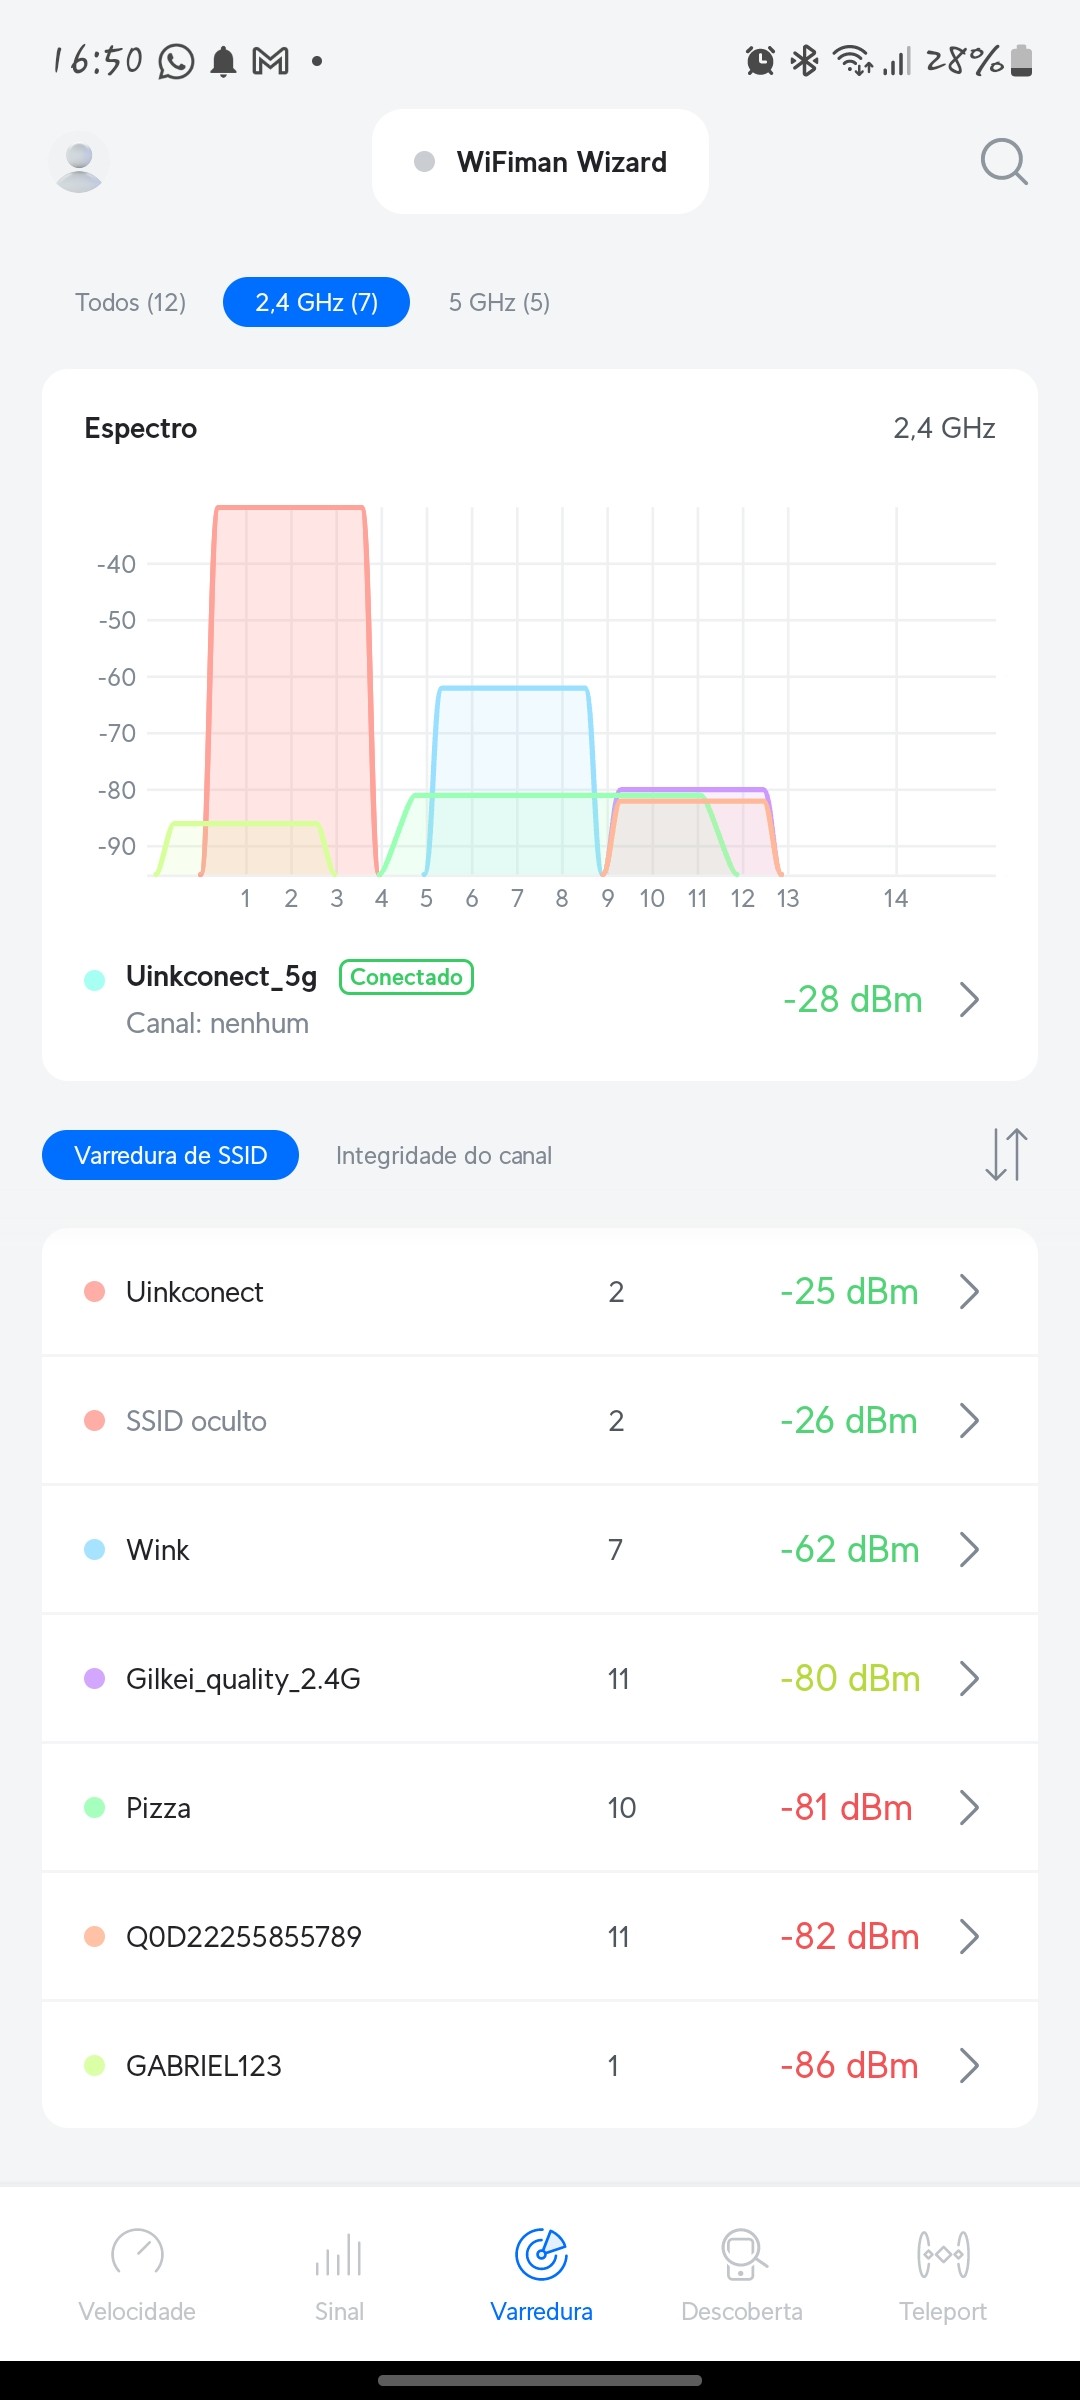
Task: Open the Velocidade speed test icon
Action: pos(137,2255)
